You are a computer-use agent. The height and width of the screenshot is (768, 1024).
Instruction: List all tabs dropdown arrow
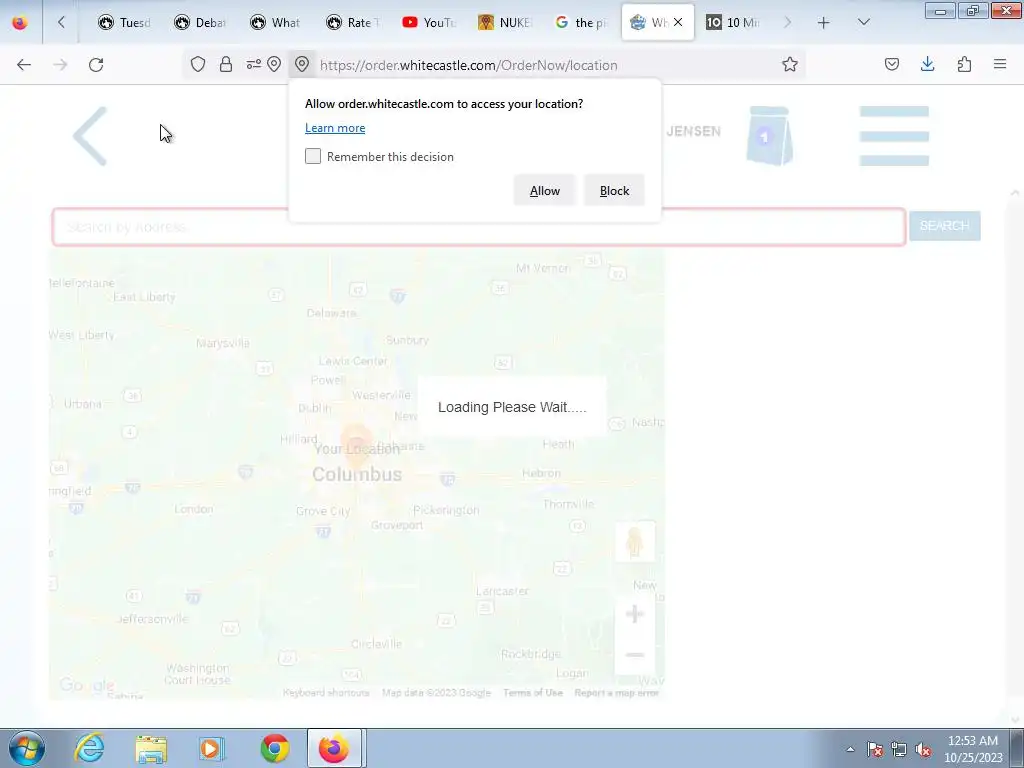[x=863, y=22]
